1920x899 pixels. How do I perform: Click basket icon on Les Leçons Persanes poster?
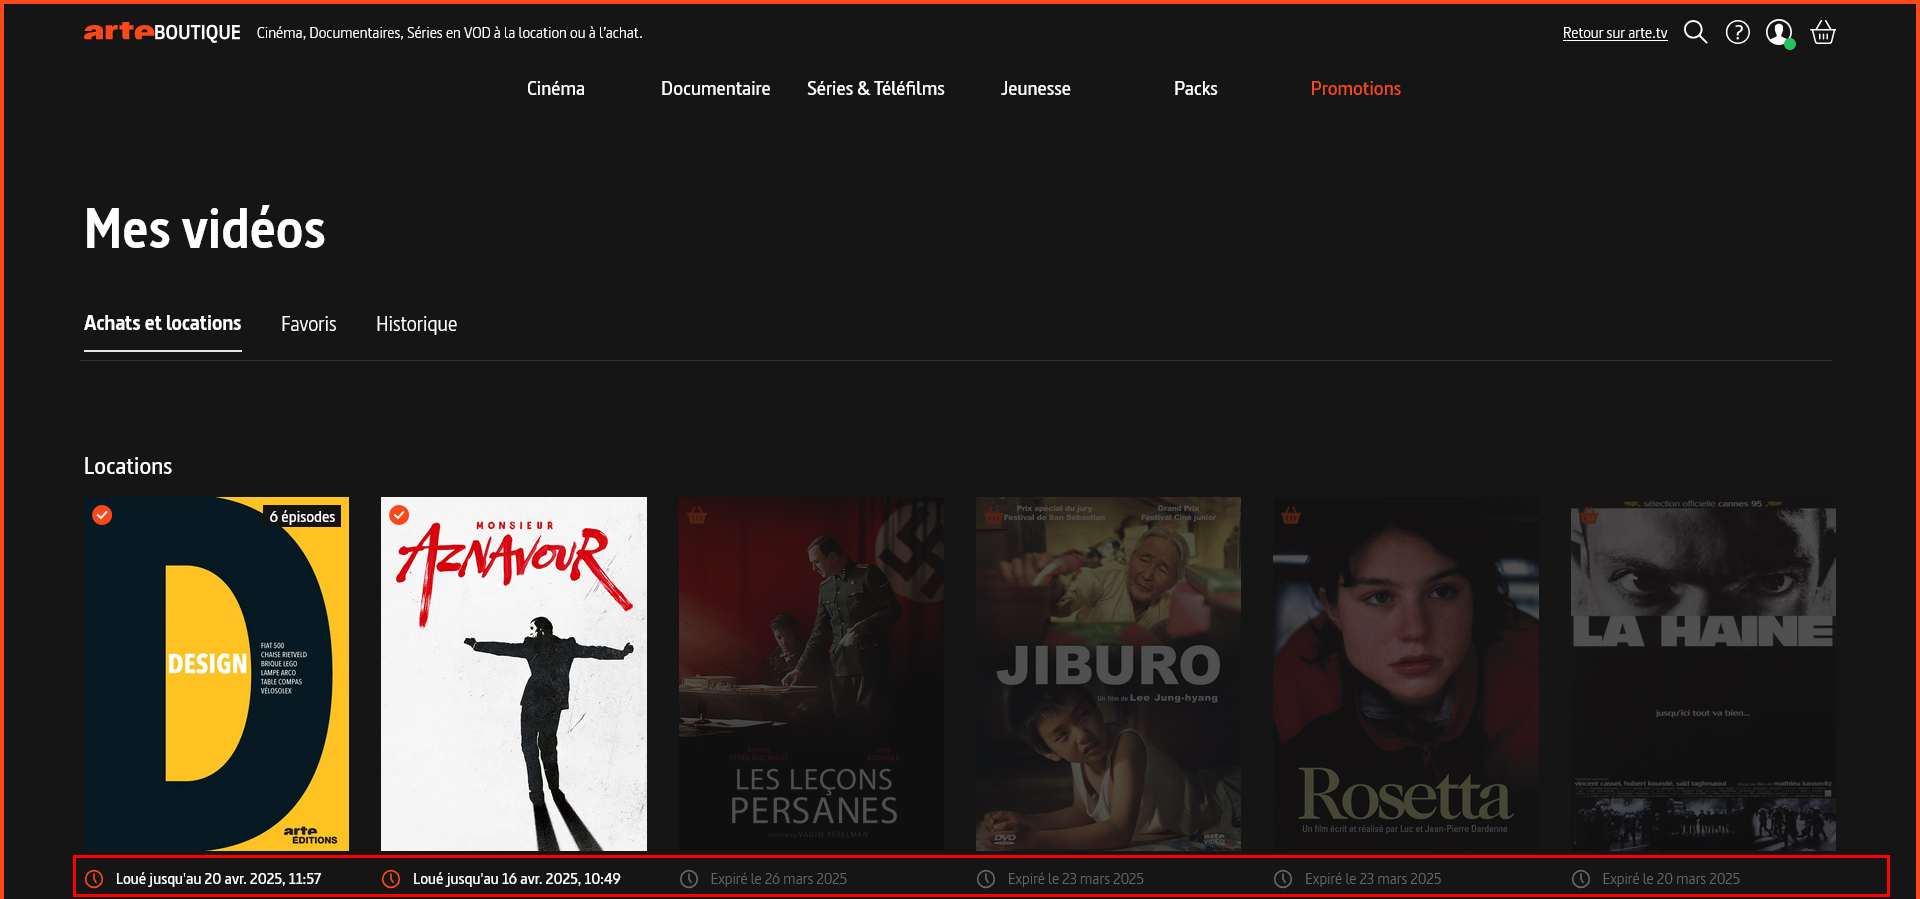(697, 515)
